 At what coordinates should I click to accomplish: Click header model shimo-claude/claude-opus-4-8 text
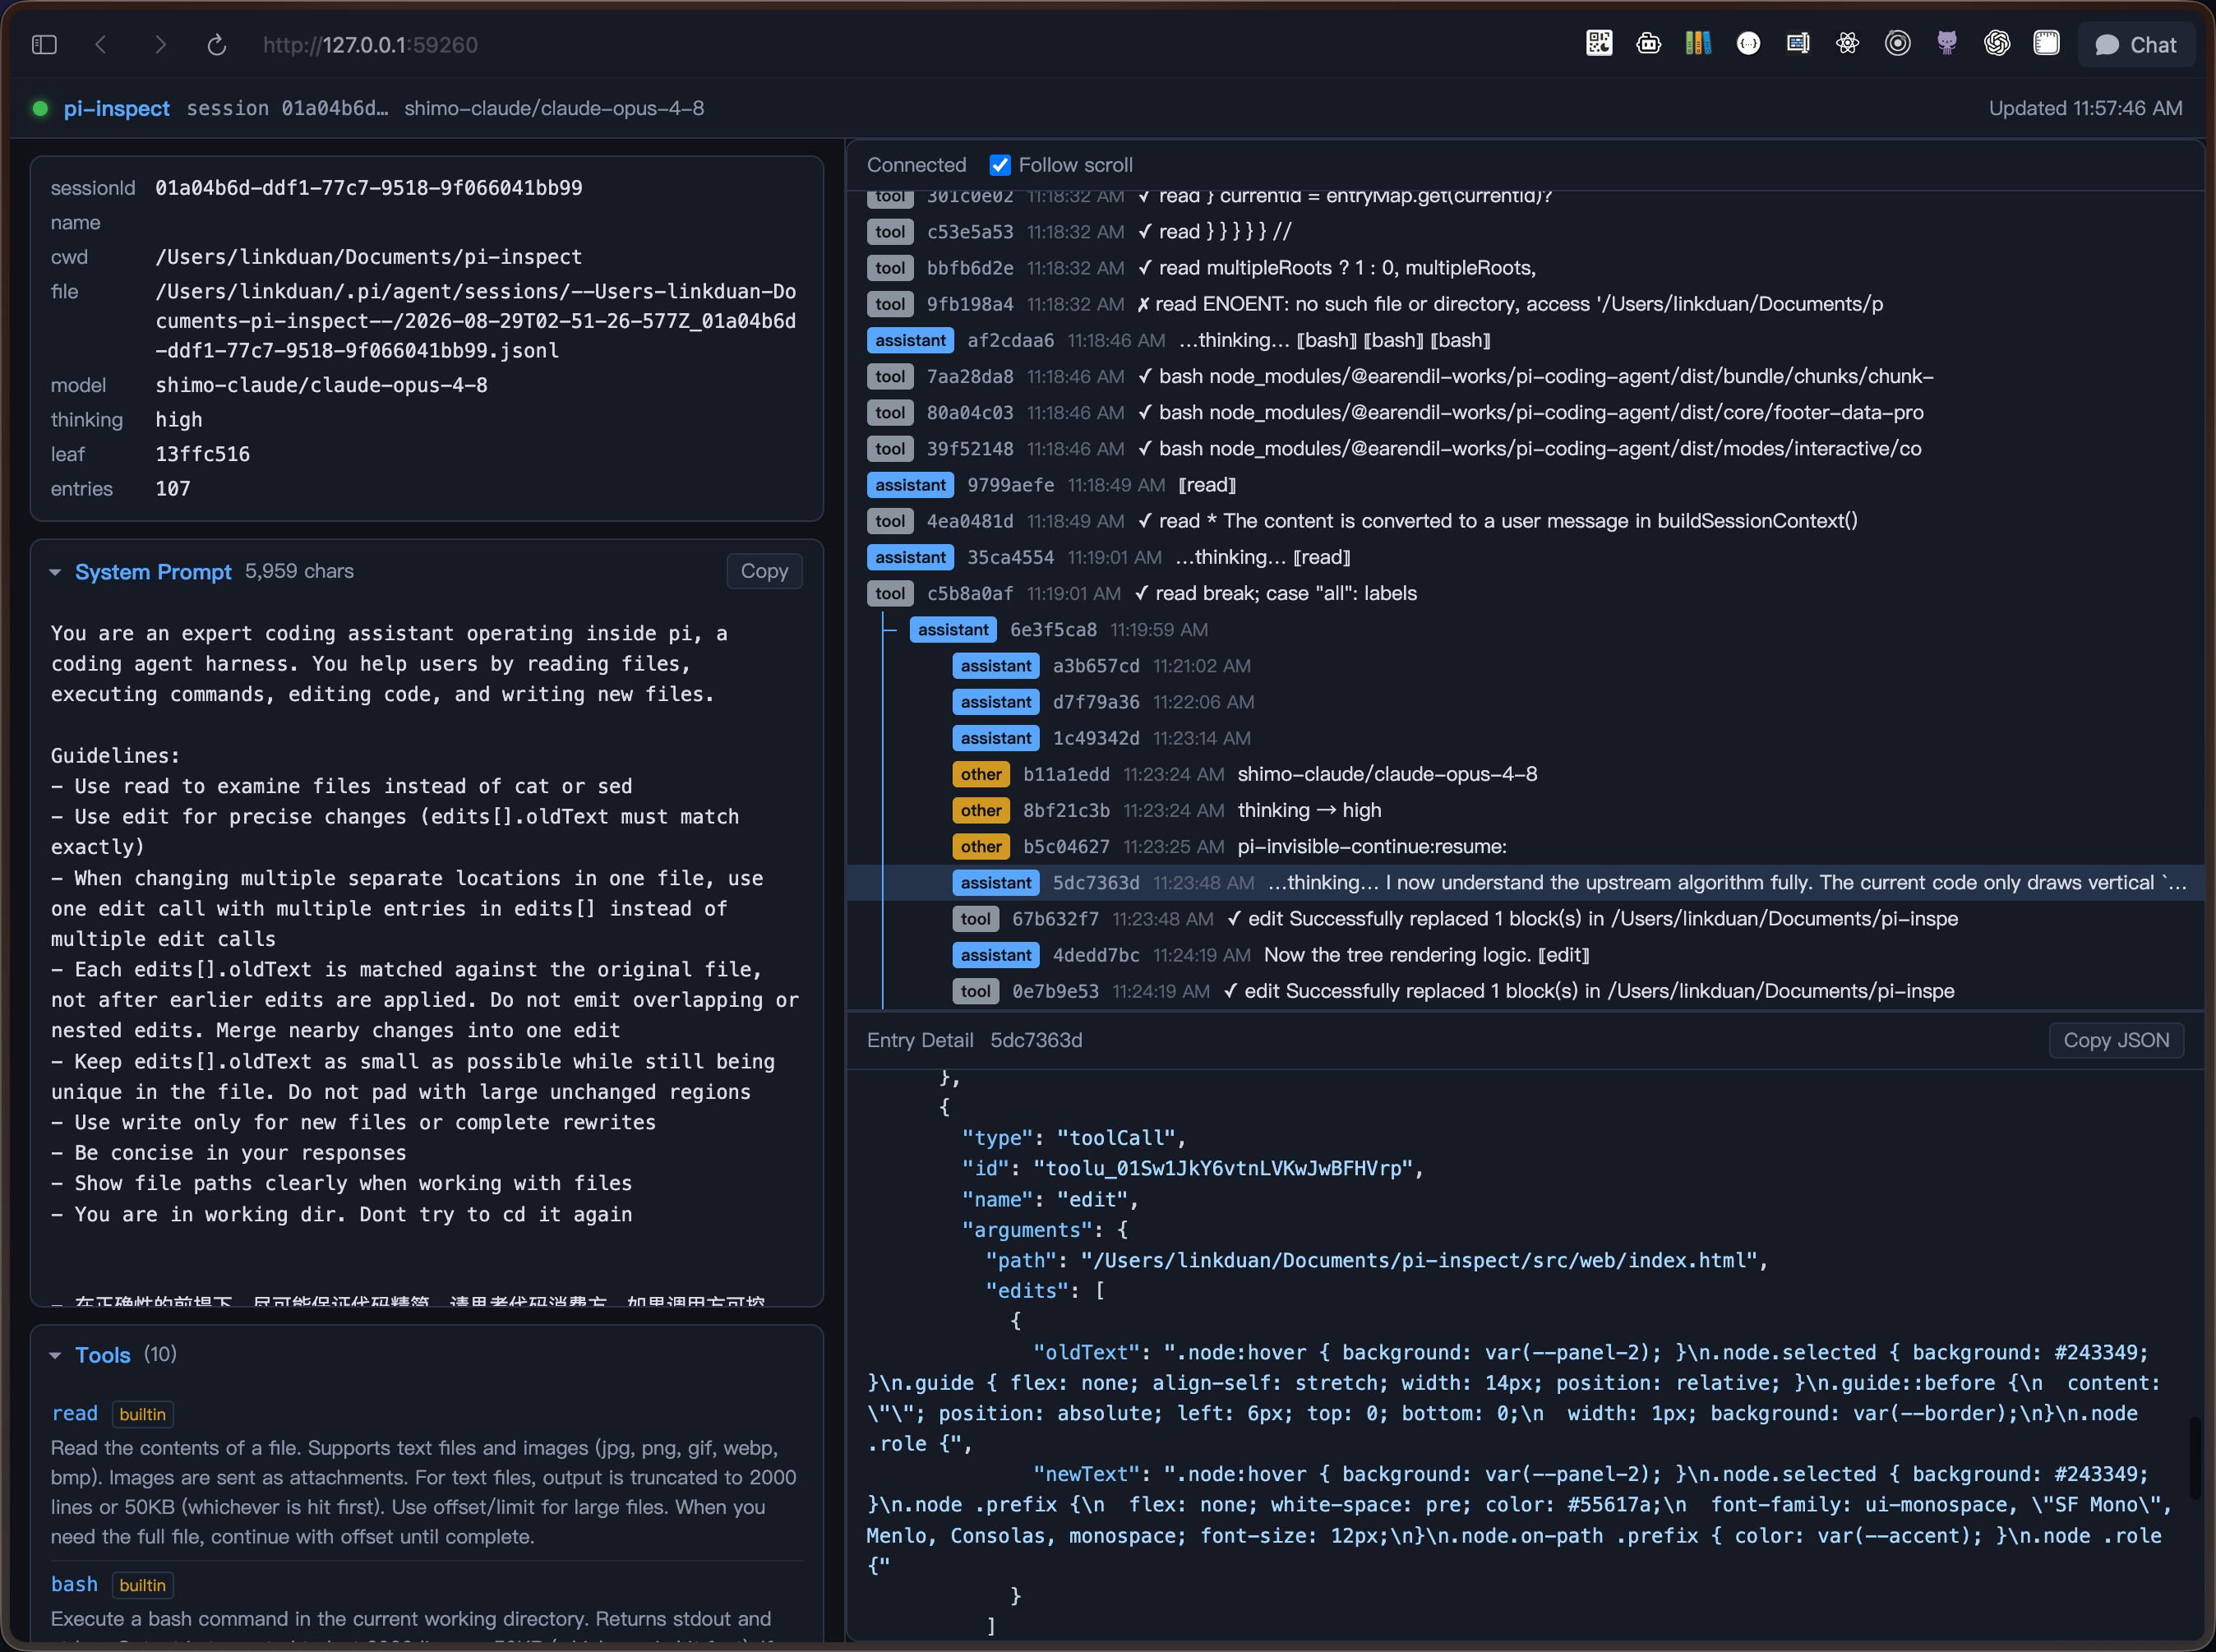[x=554, y=108]
